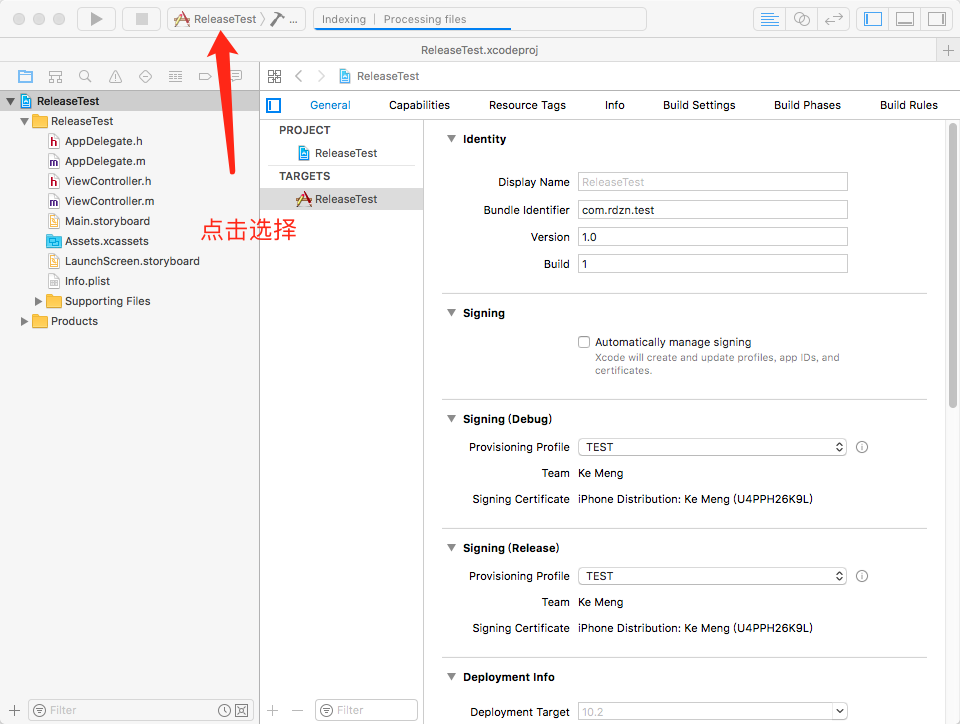Open the Debug navigator

(175, 77)
